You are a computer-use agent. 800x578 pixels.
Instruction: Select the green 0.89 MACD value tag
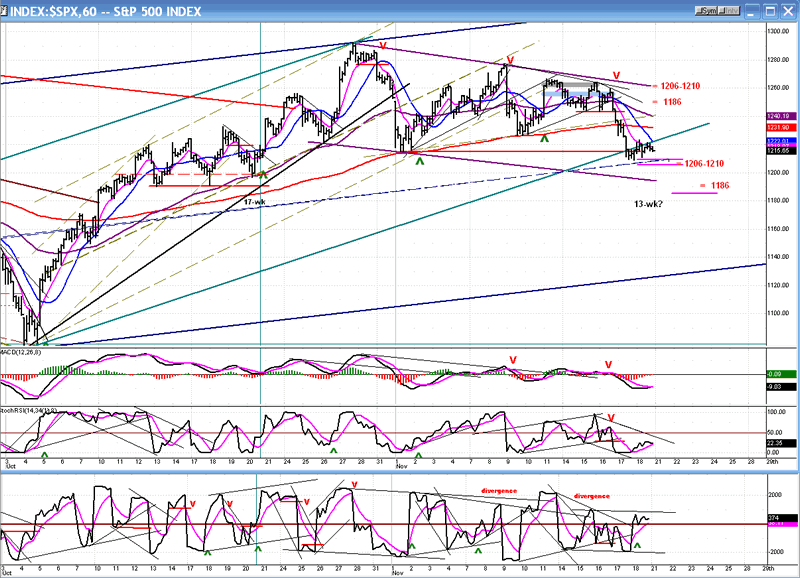pyautogui.click(x=781, y=373)
